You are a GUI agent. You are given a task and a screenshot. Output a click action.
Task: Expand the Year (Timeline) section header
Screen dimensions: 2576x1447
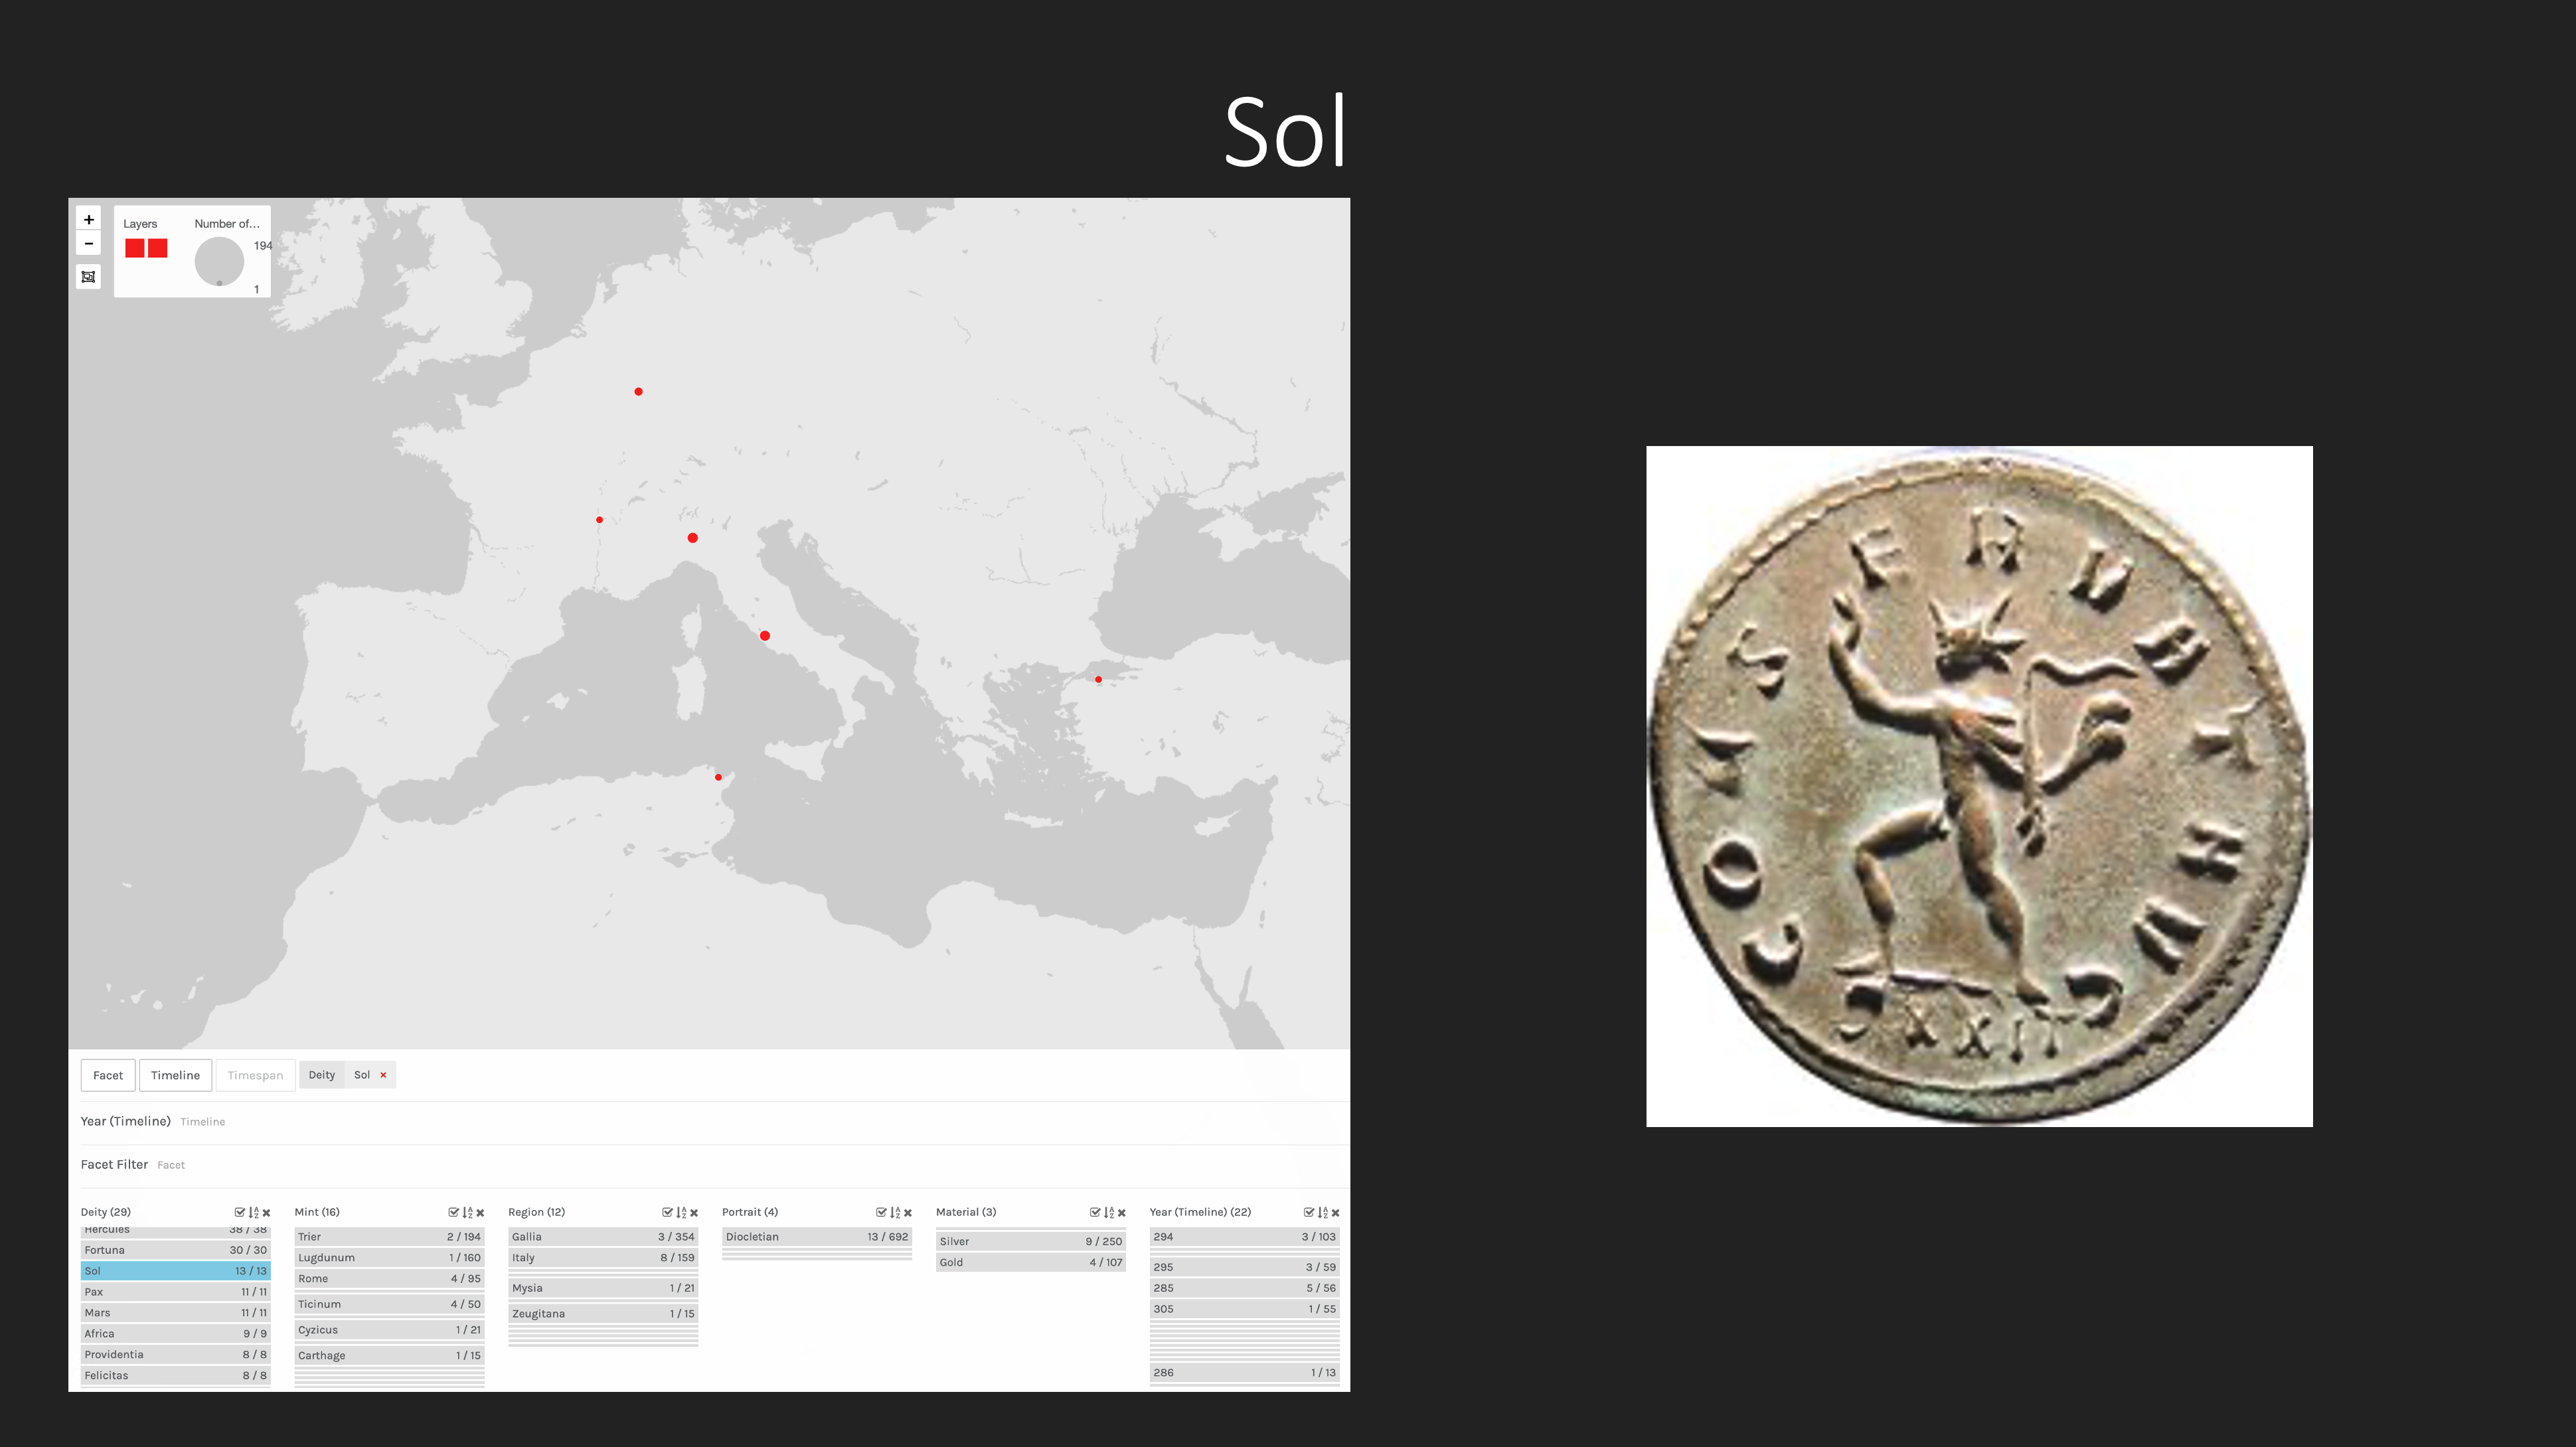coord(125,1121)
